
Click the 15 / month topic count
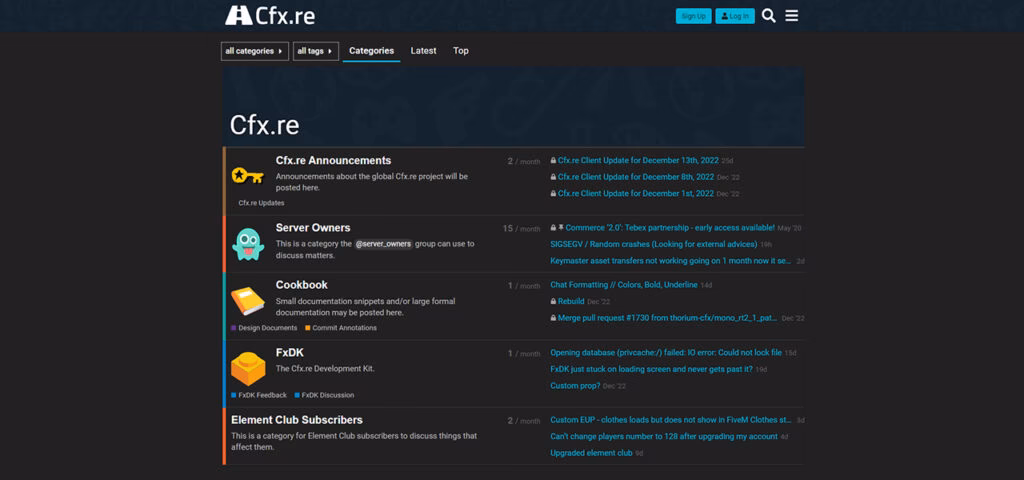(x=521, y=229)
